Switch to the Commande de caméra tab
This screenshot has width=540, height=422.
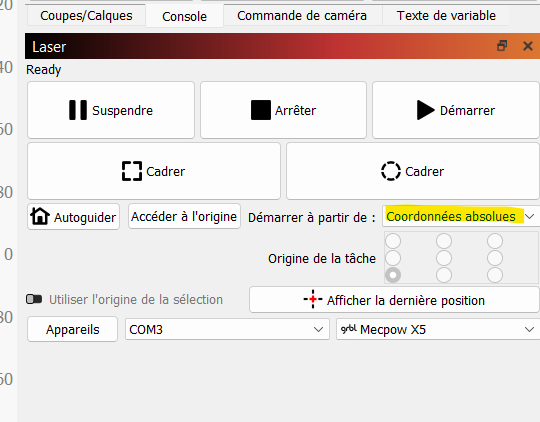(x=302, y=16)
